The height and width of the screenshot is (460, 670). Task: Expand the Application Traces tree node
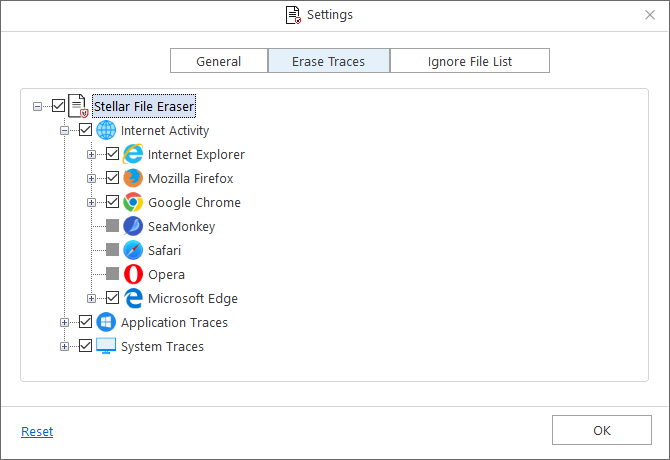(65, 322)
